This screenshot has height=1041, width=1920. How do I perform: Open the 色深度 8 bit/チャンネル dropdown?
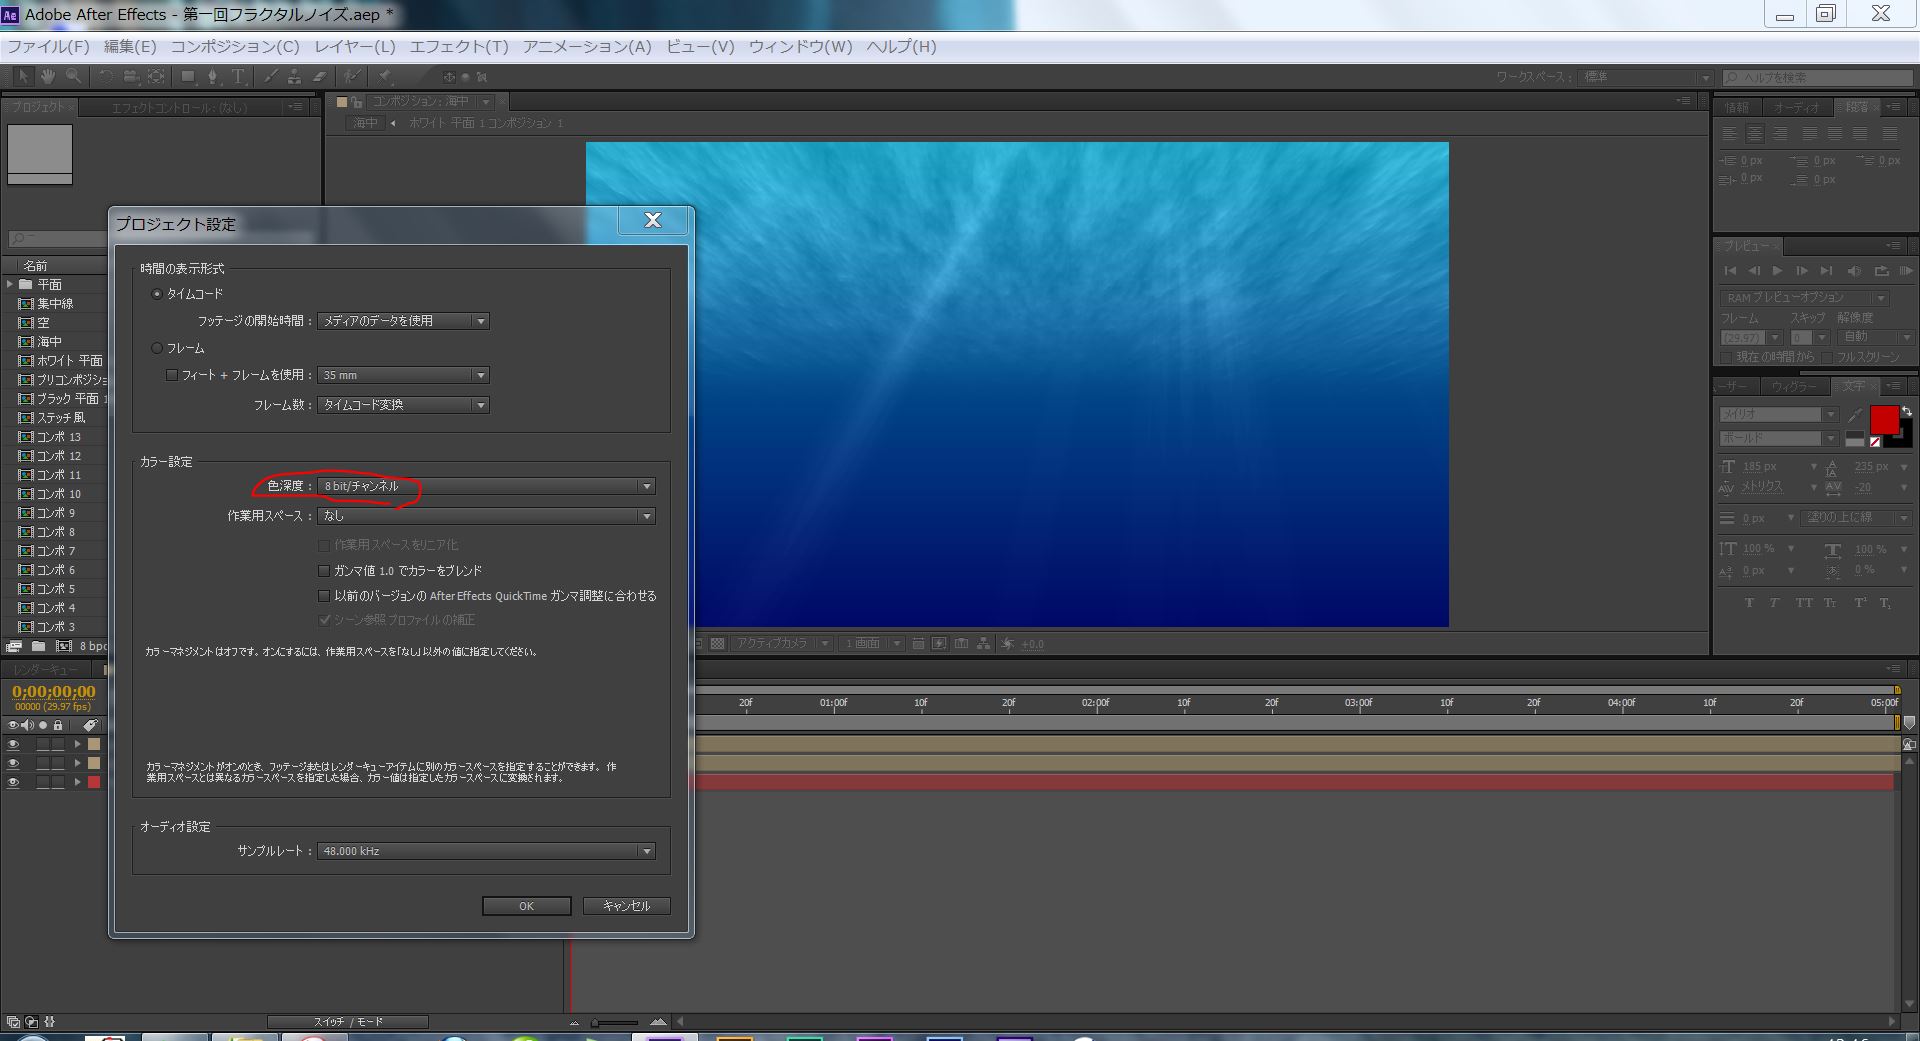(x=487, y=486)
